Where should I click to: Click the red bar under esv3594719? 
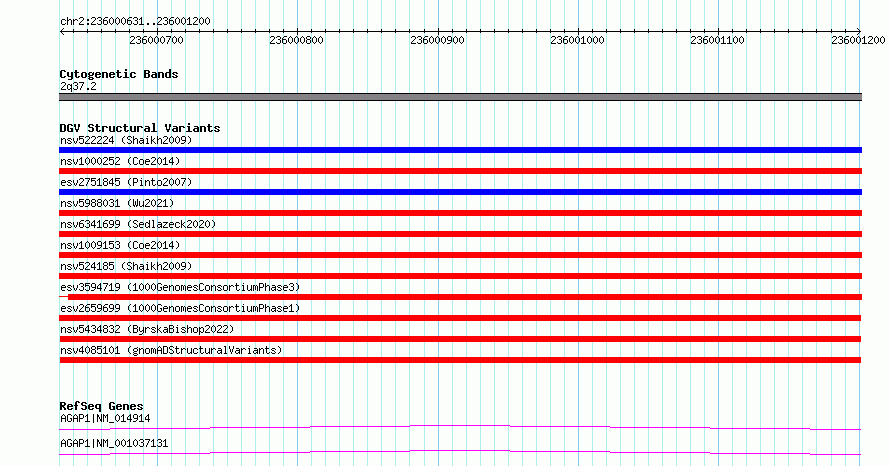point(460,297)
